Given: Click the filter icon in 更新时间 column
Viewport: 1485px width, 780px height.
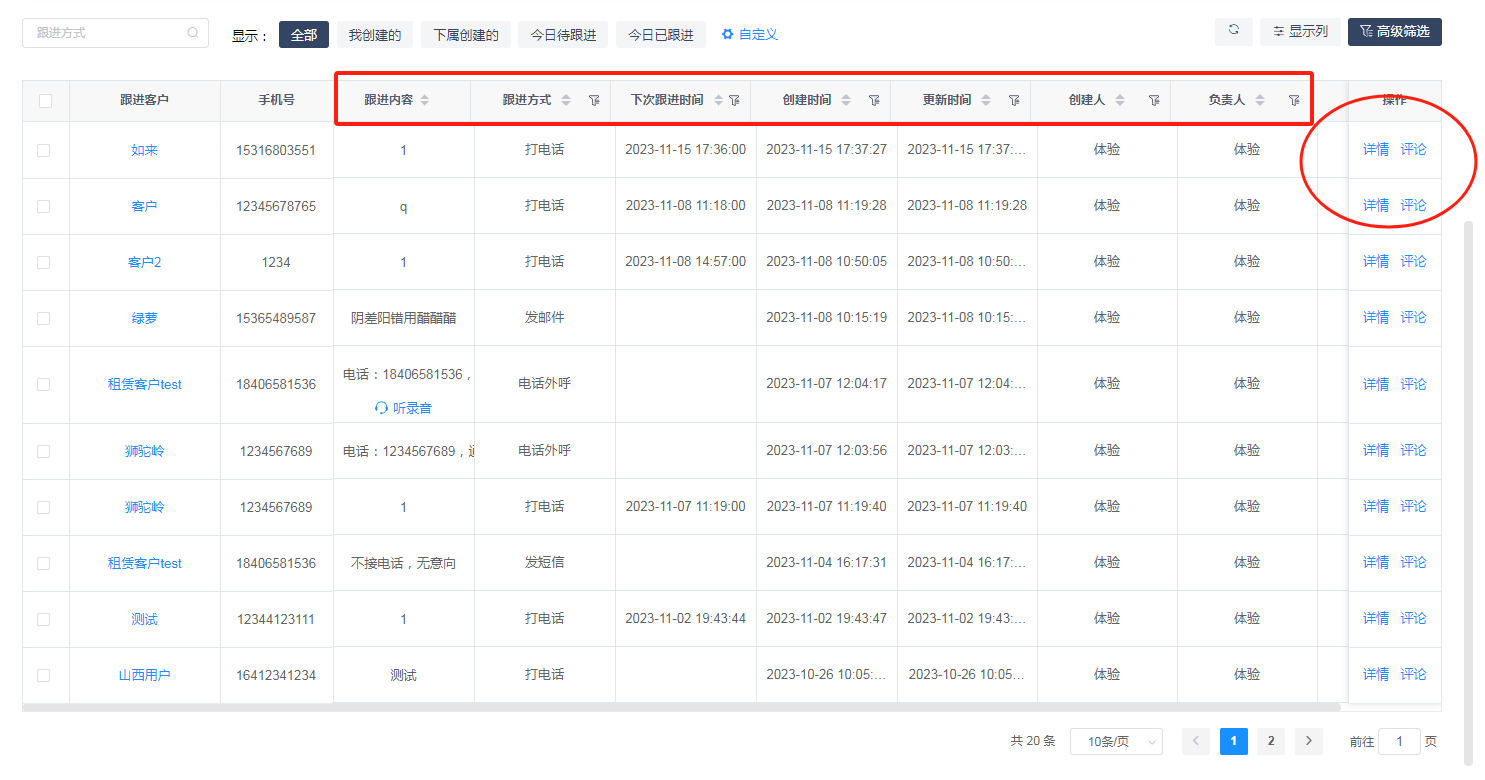Looking at the screenshot, I should pyautogui.click(x=1014, y=100).
